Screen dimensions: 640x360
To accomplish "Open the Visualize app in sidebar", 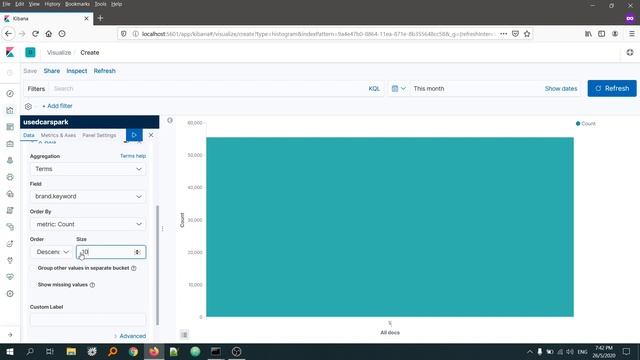I will 10,110.
